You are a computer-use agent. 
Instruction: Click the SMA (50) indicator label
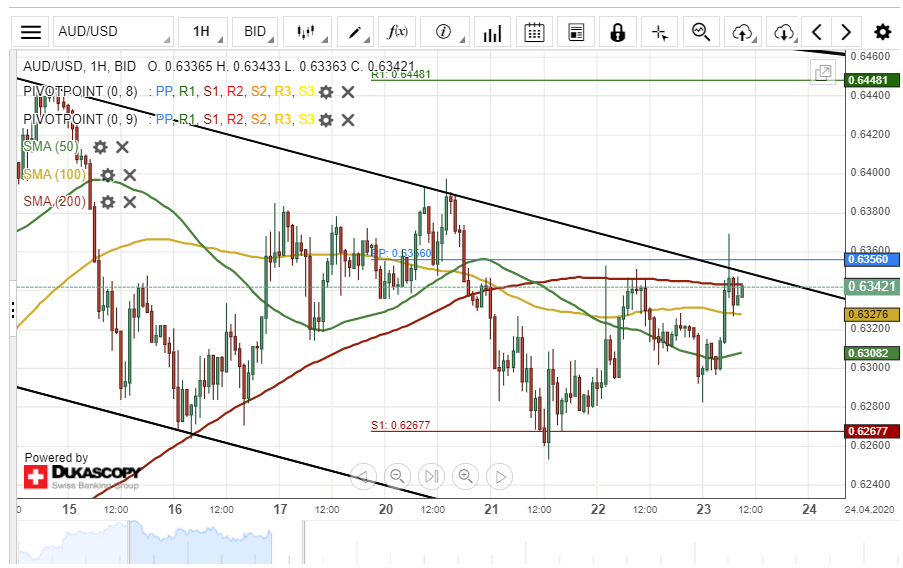[51, 147]
